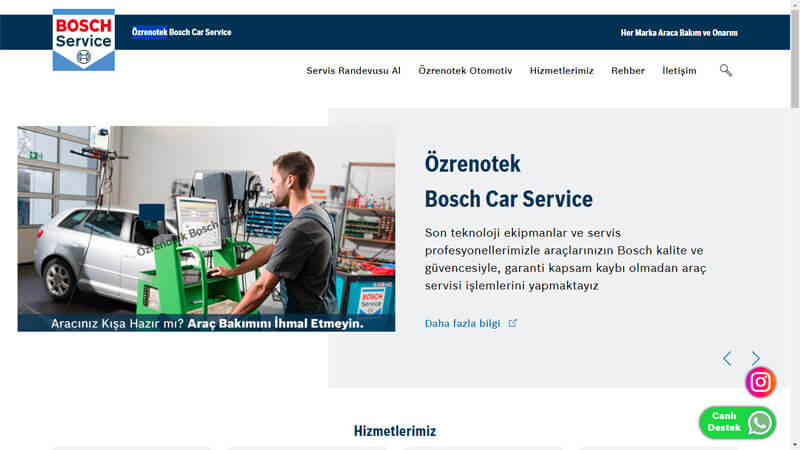
Task: Follow the Daha fazla bilgi link
Action: click(x=462, y=323)
